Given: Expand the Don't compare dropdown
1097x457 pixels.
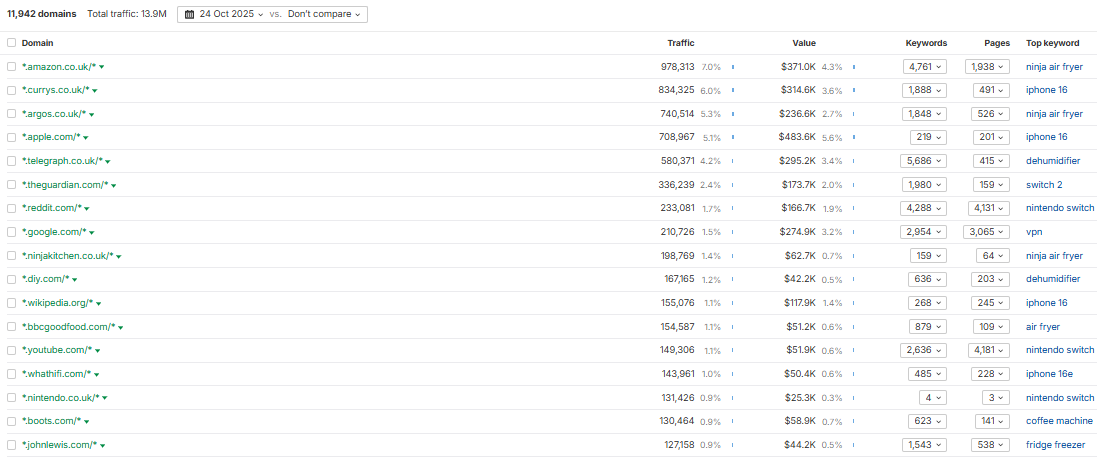Looking at the screenshot, I should click(326, 14).
